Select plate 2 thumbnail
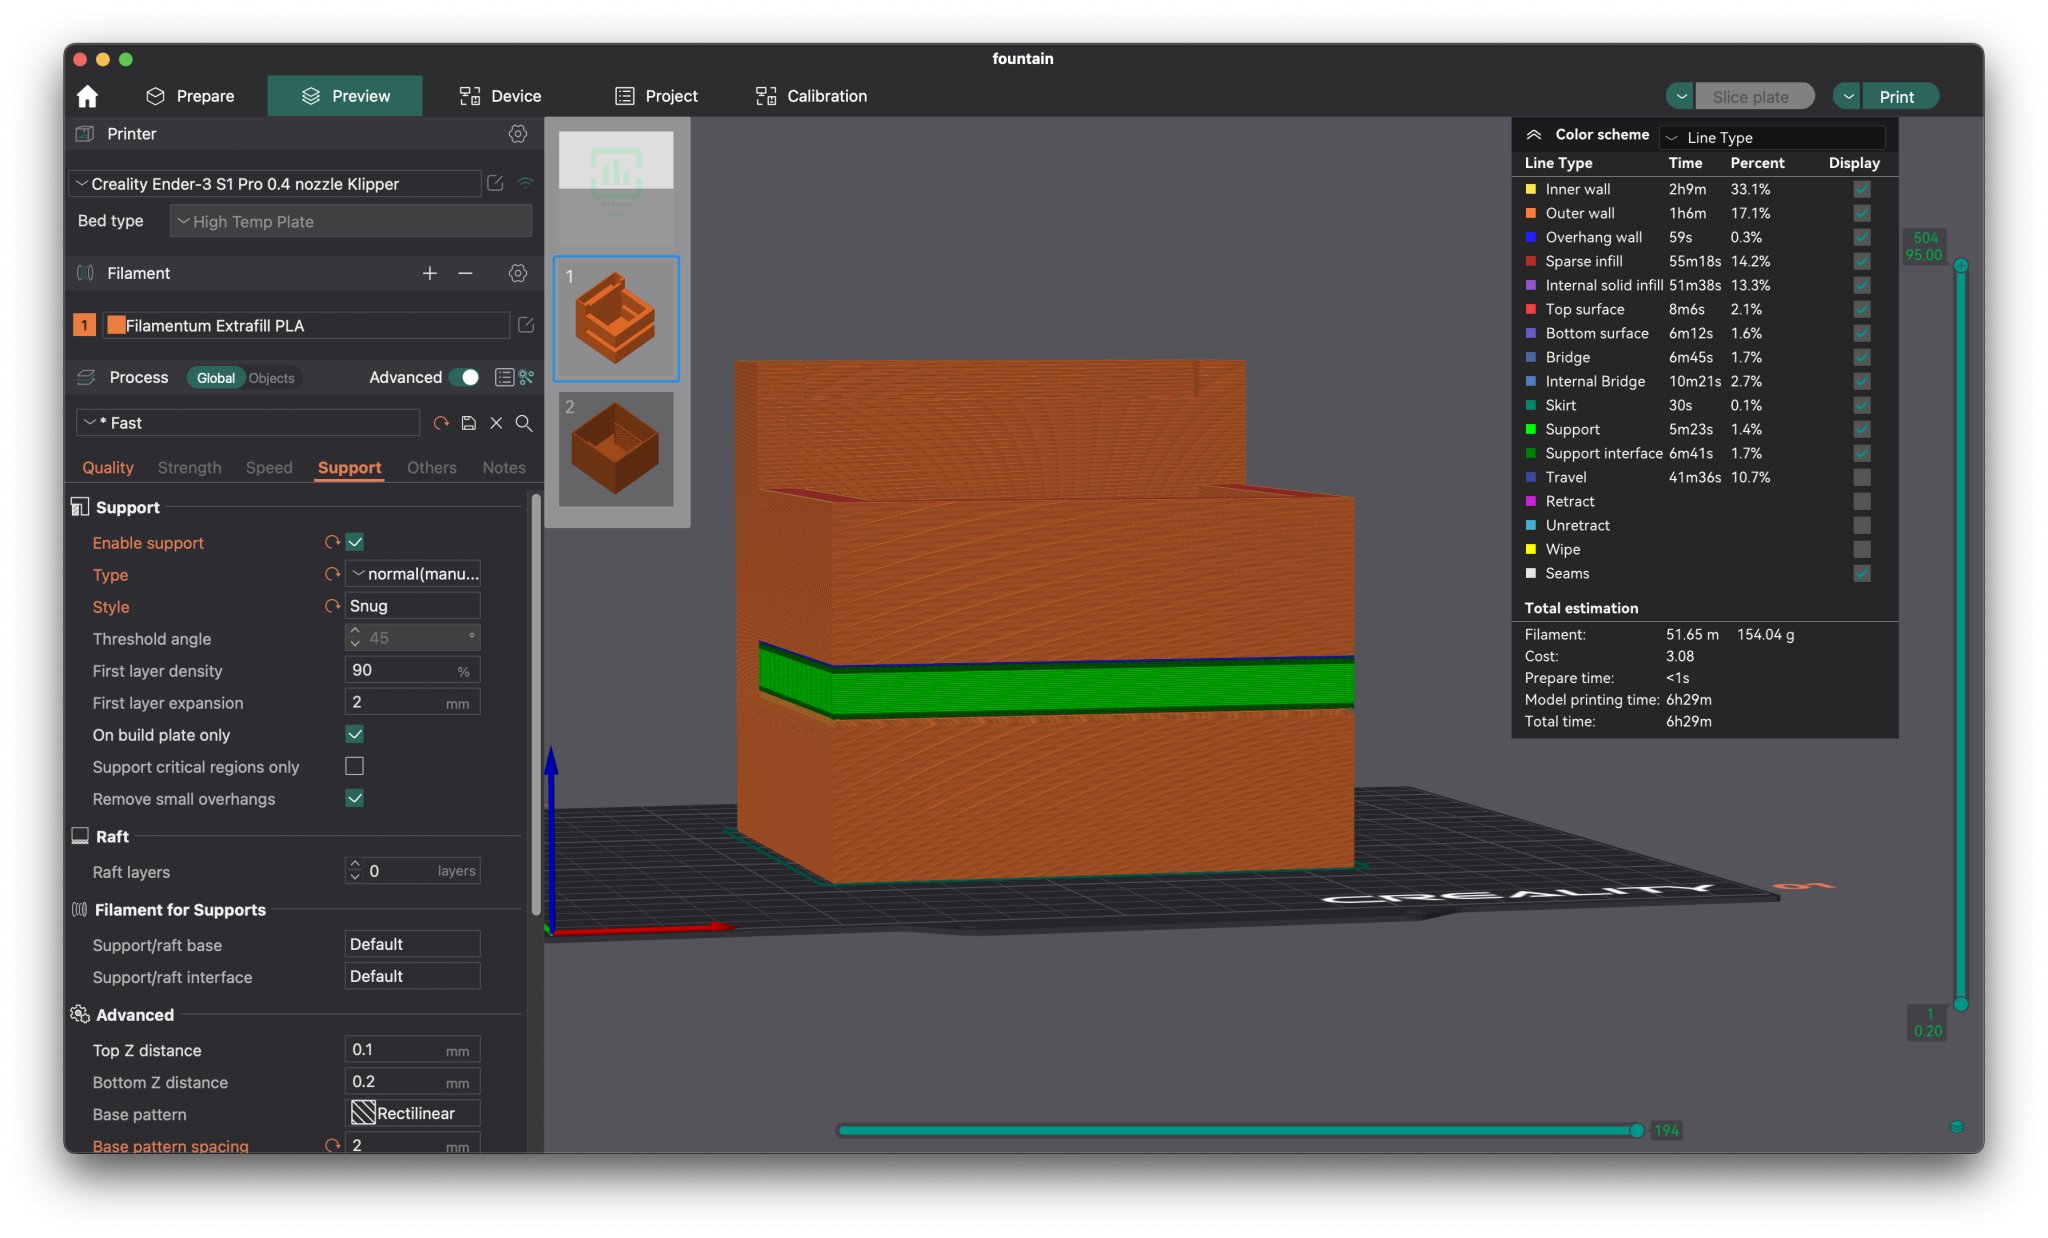The height and width of the screenshot is (1238, 2048). pos(615,449)
